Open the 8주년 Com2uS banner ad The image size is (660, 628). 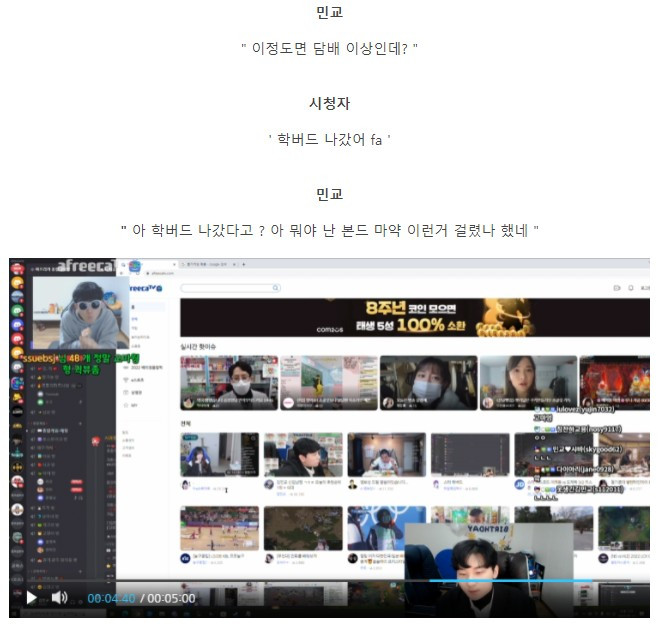click(x=415, y=318)
